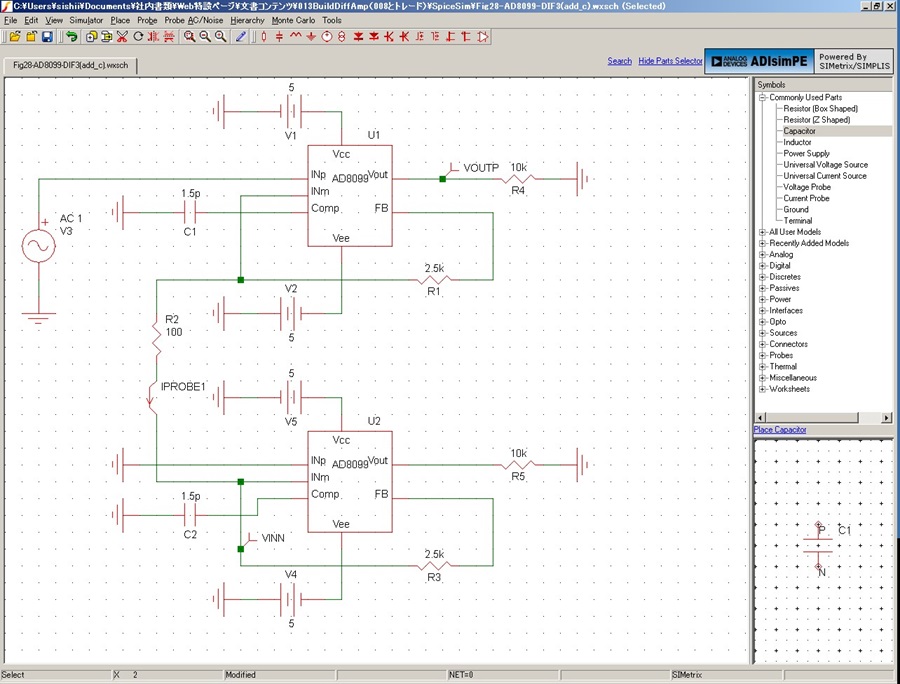Select Power Supply in parts list
Screen dimensions: 900x684
(x=806, y=154)
